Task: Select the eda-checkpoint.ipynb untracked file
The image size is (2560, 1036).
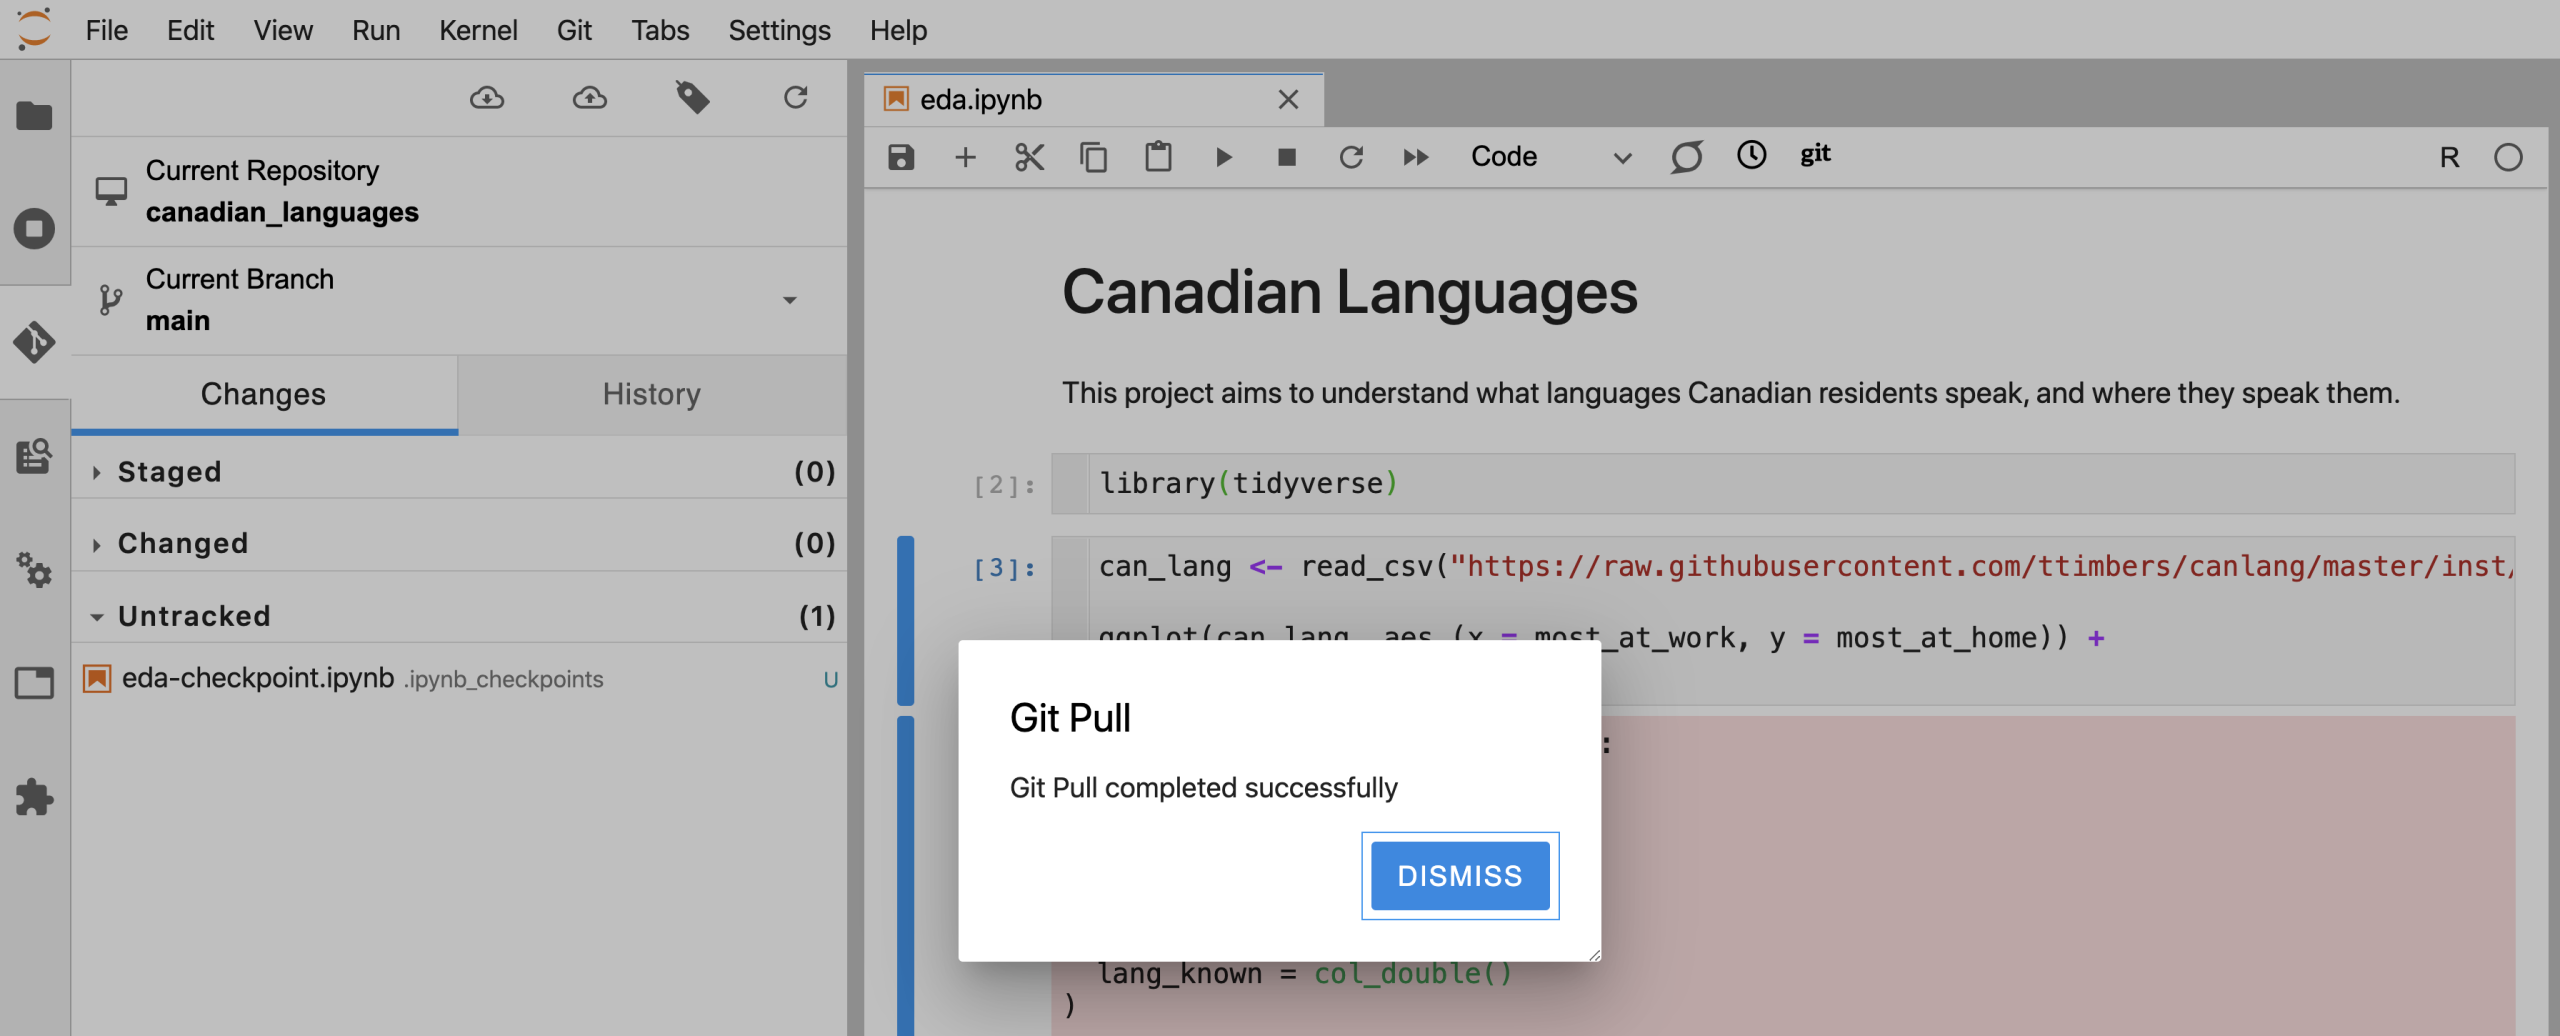Action: [258, 679]
